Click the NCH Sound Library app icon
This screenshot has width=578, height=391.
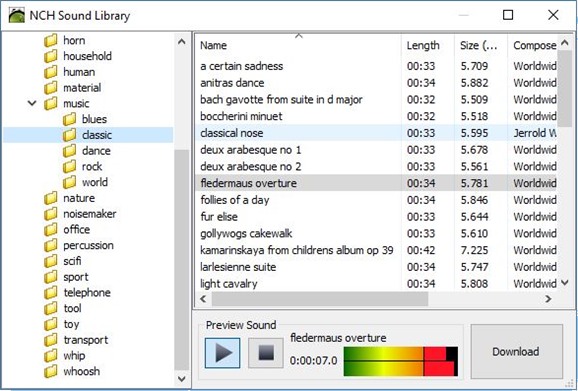17,15
